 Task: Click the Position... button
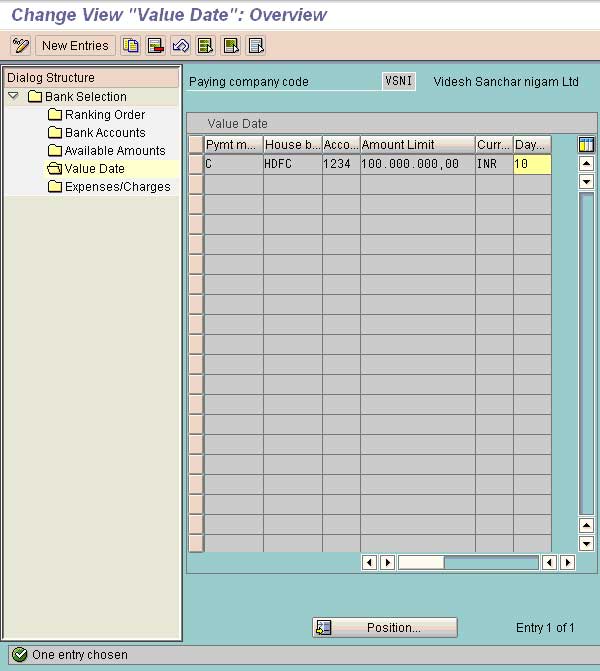coord(384,628)
